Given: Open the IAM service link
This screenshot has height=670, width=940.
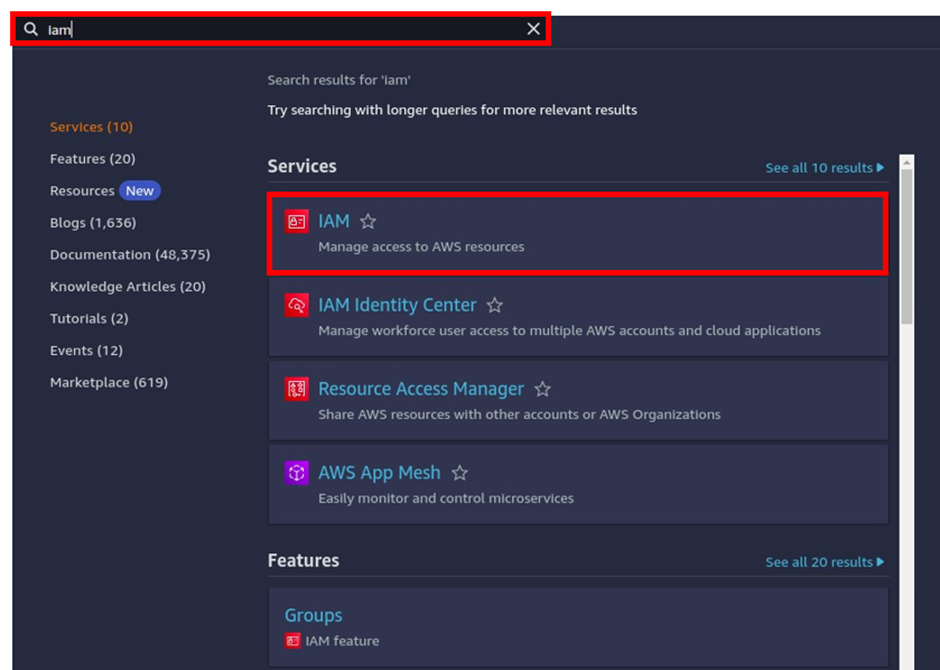Looking at the screenshot, I should tap(334, 221).
